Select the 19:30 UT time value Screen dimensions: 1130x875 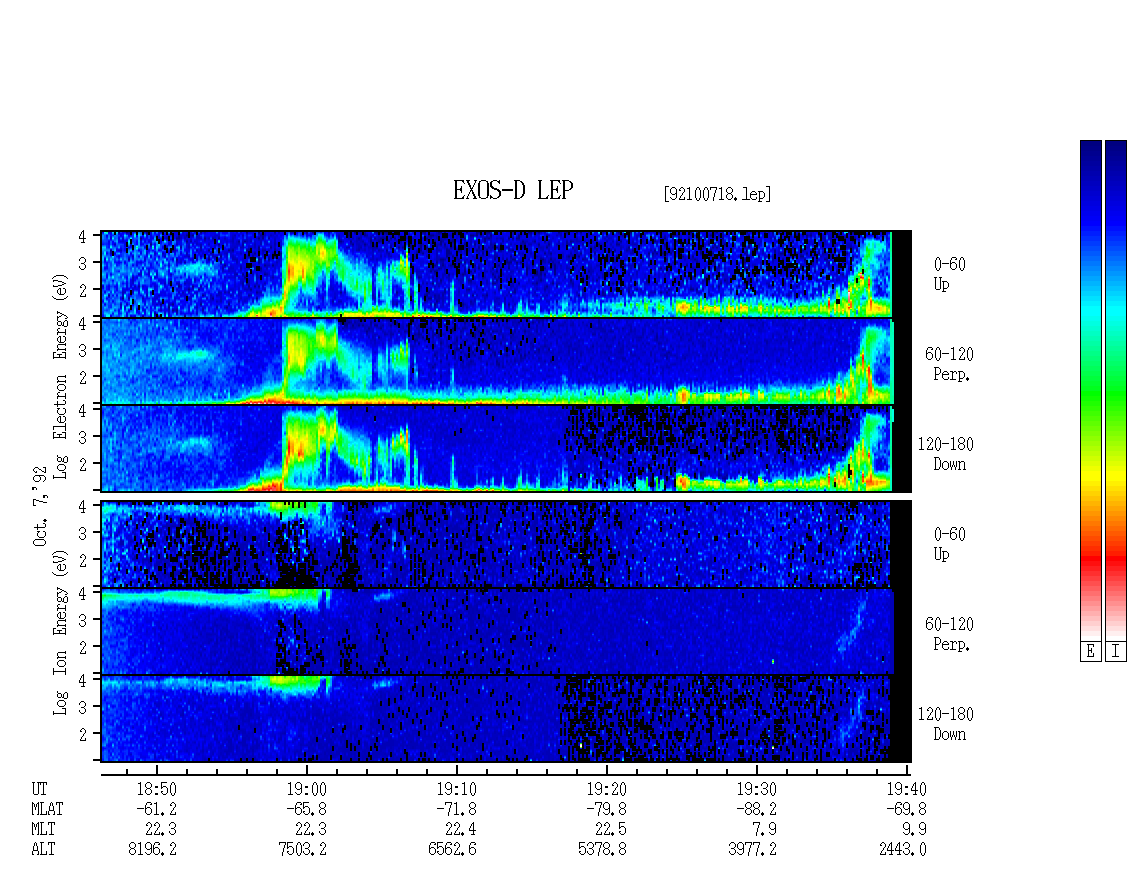(757, 789)
